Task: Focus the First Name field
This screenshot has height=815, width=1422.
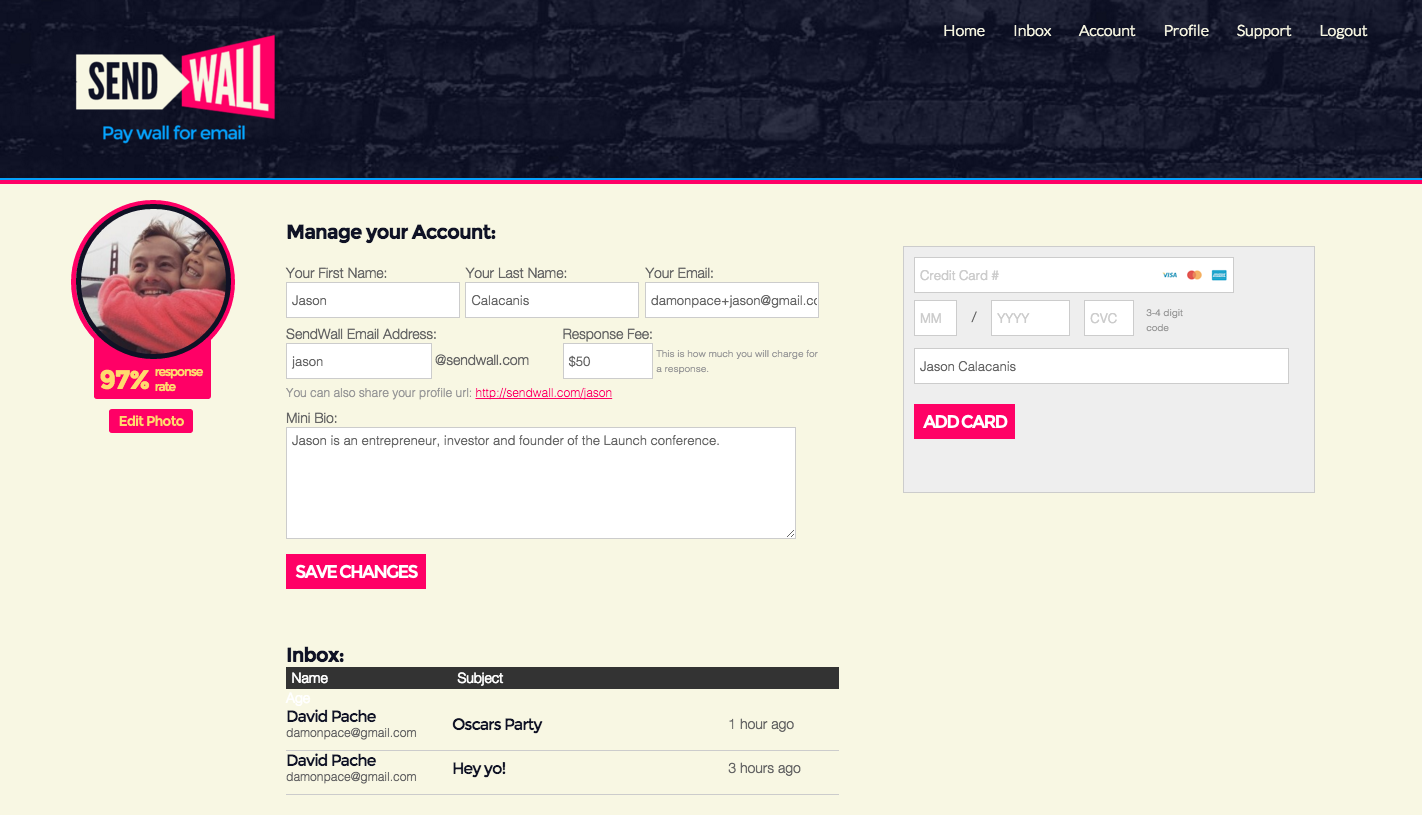Action: [373, 300]
